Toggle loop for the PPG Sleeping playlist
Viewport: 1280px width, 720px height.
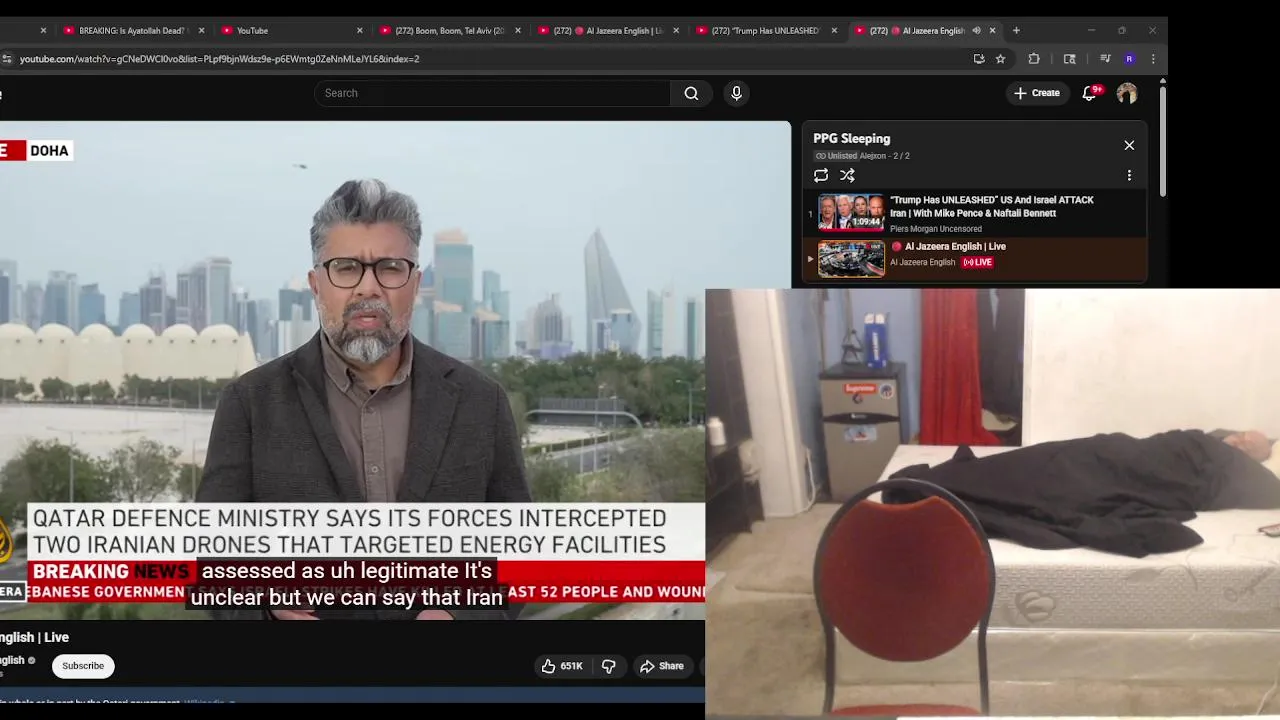821,175
